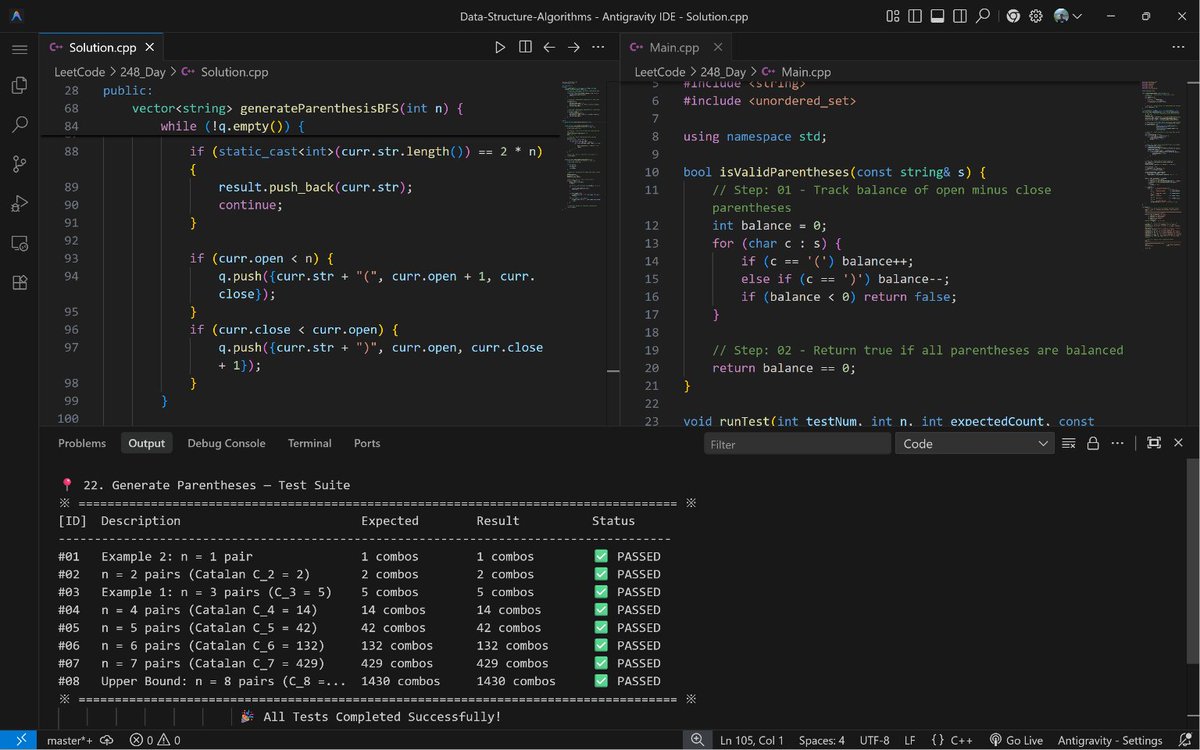Navigate back with the left arrow
This screenshot has width=1200, height=750.
549,47
